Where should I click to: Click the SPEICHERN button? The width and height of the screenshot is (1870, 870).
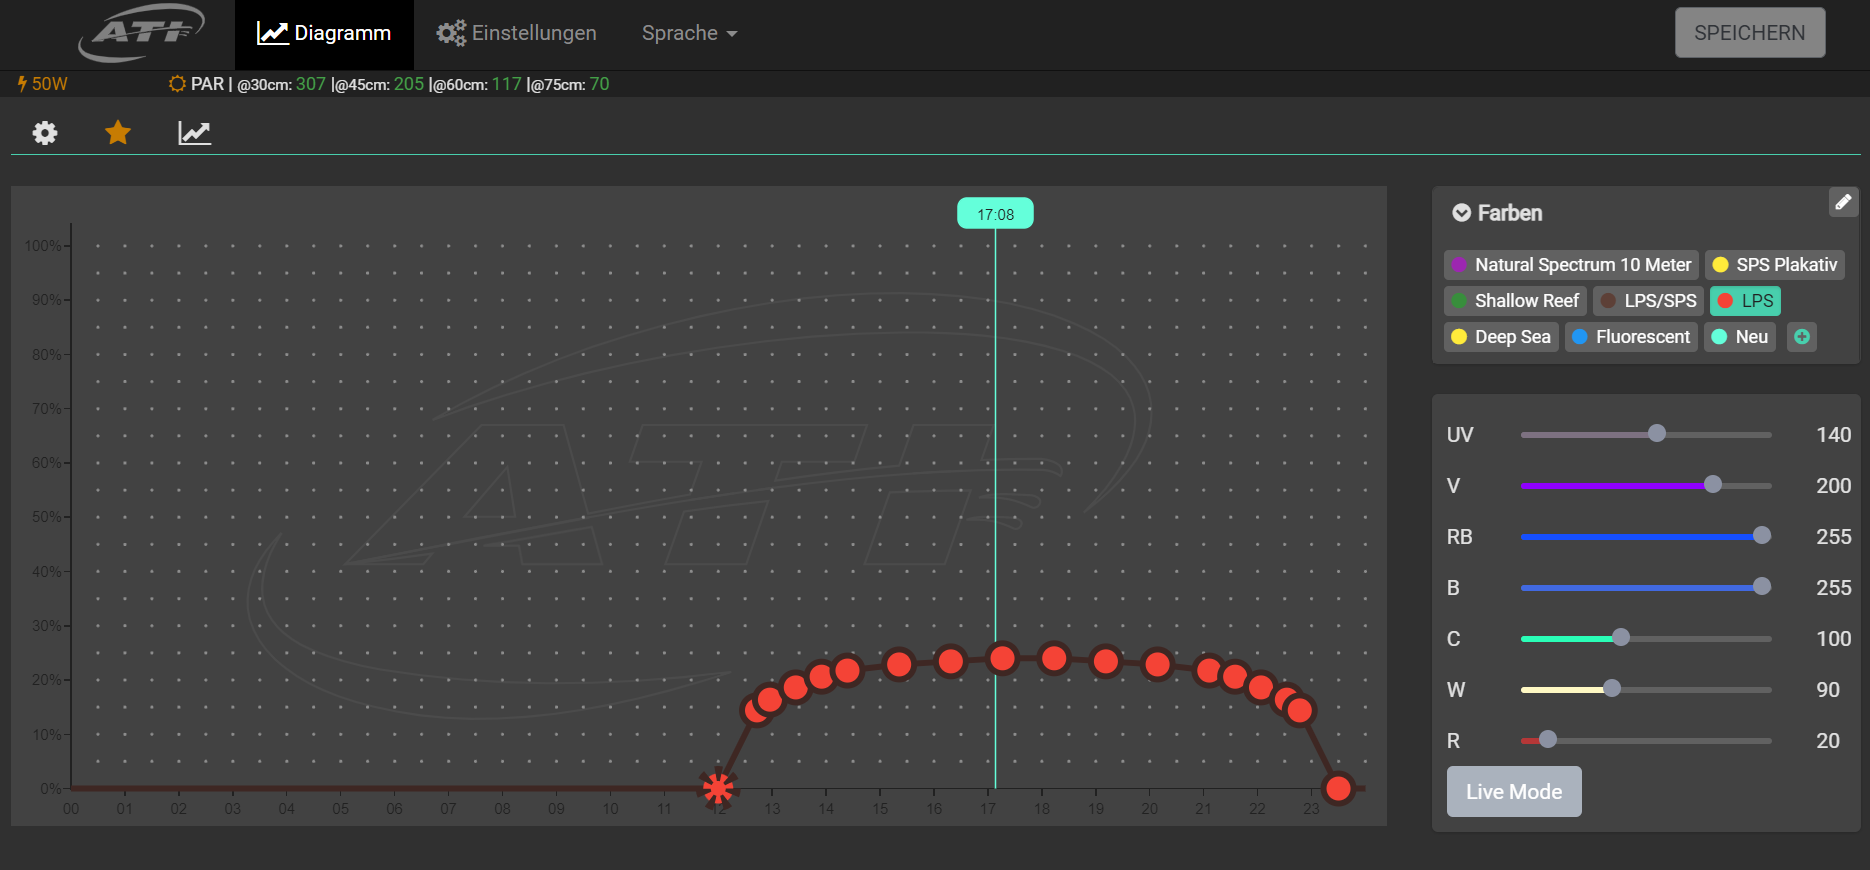click(x=1749, y=33)
